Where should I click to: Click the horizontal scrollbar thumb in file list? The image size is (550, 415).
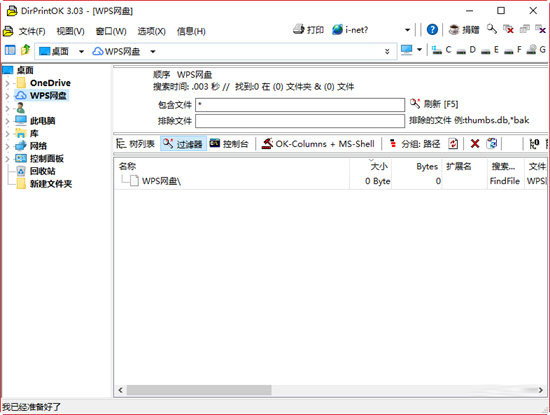coord(199,390)
